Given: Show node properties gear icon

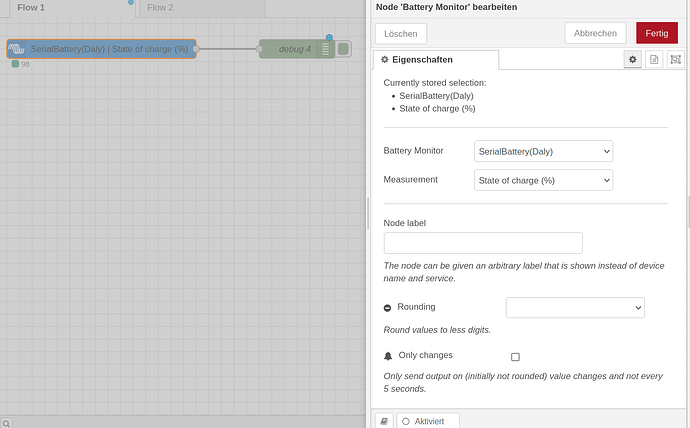Looking at the screenshot, I should pyautogui.click(x=632, y=59).
